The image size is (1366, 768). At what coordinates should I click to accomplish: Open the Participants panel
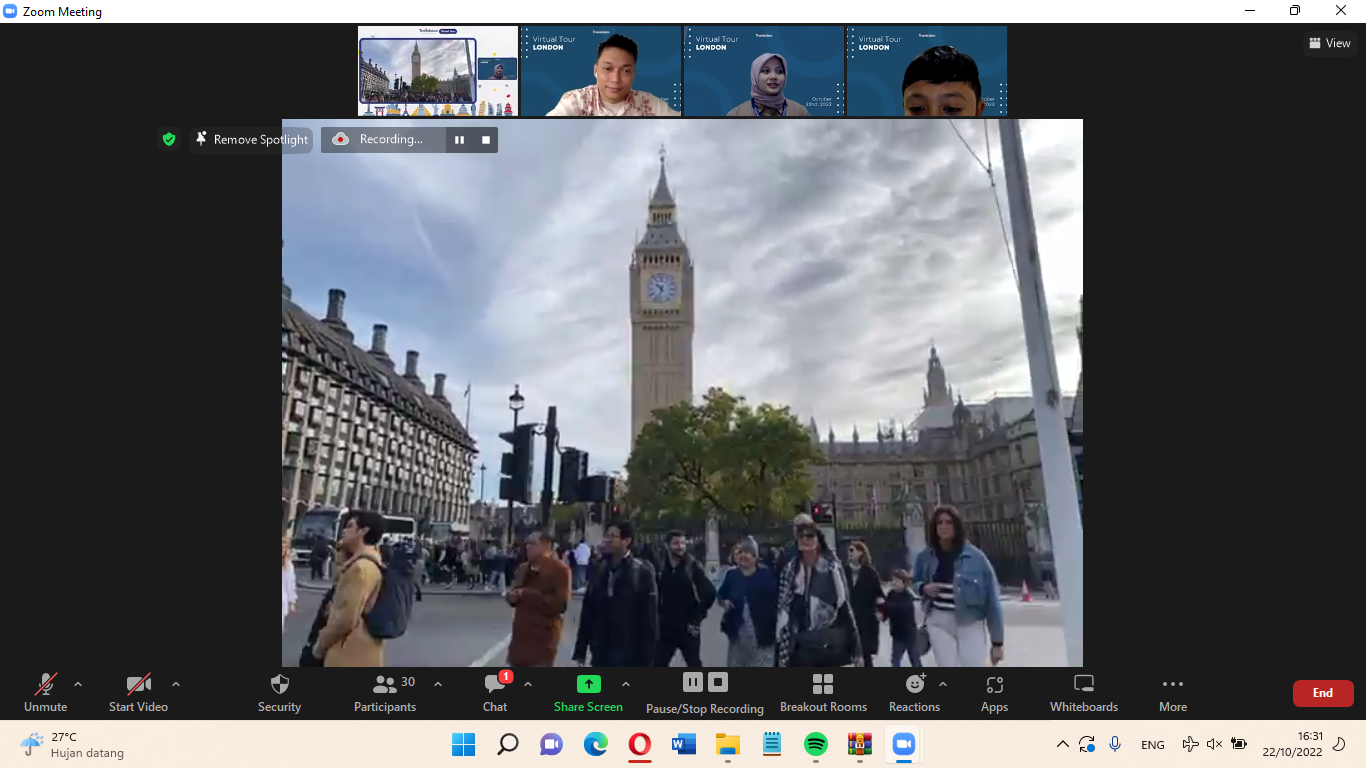tap(385, 693)
